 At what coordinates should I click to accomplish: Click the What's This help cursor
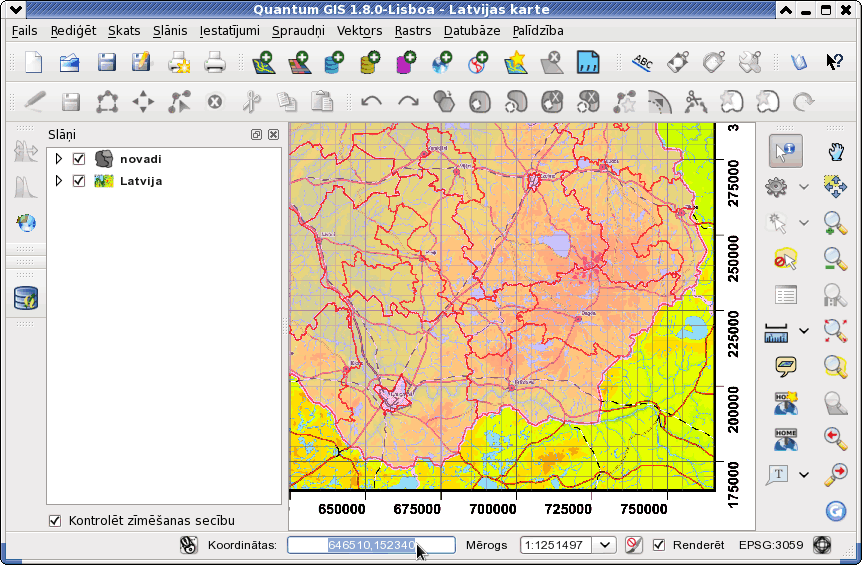[834, 62]
